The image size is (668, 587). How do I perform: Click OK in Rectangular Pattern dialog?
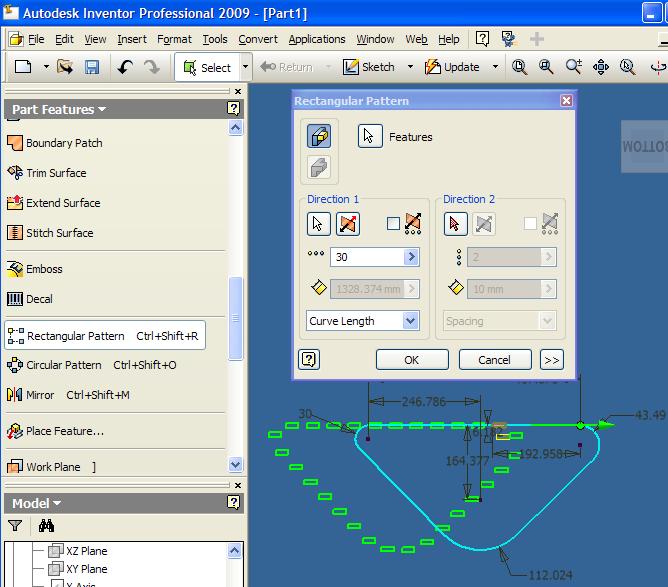click(x=412, y=360)
